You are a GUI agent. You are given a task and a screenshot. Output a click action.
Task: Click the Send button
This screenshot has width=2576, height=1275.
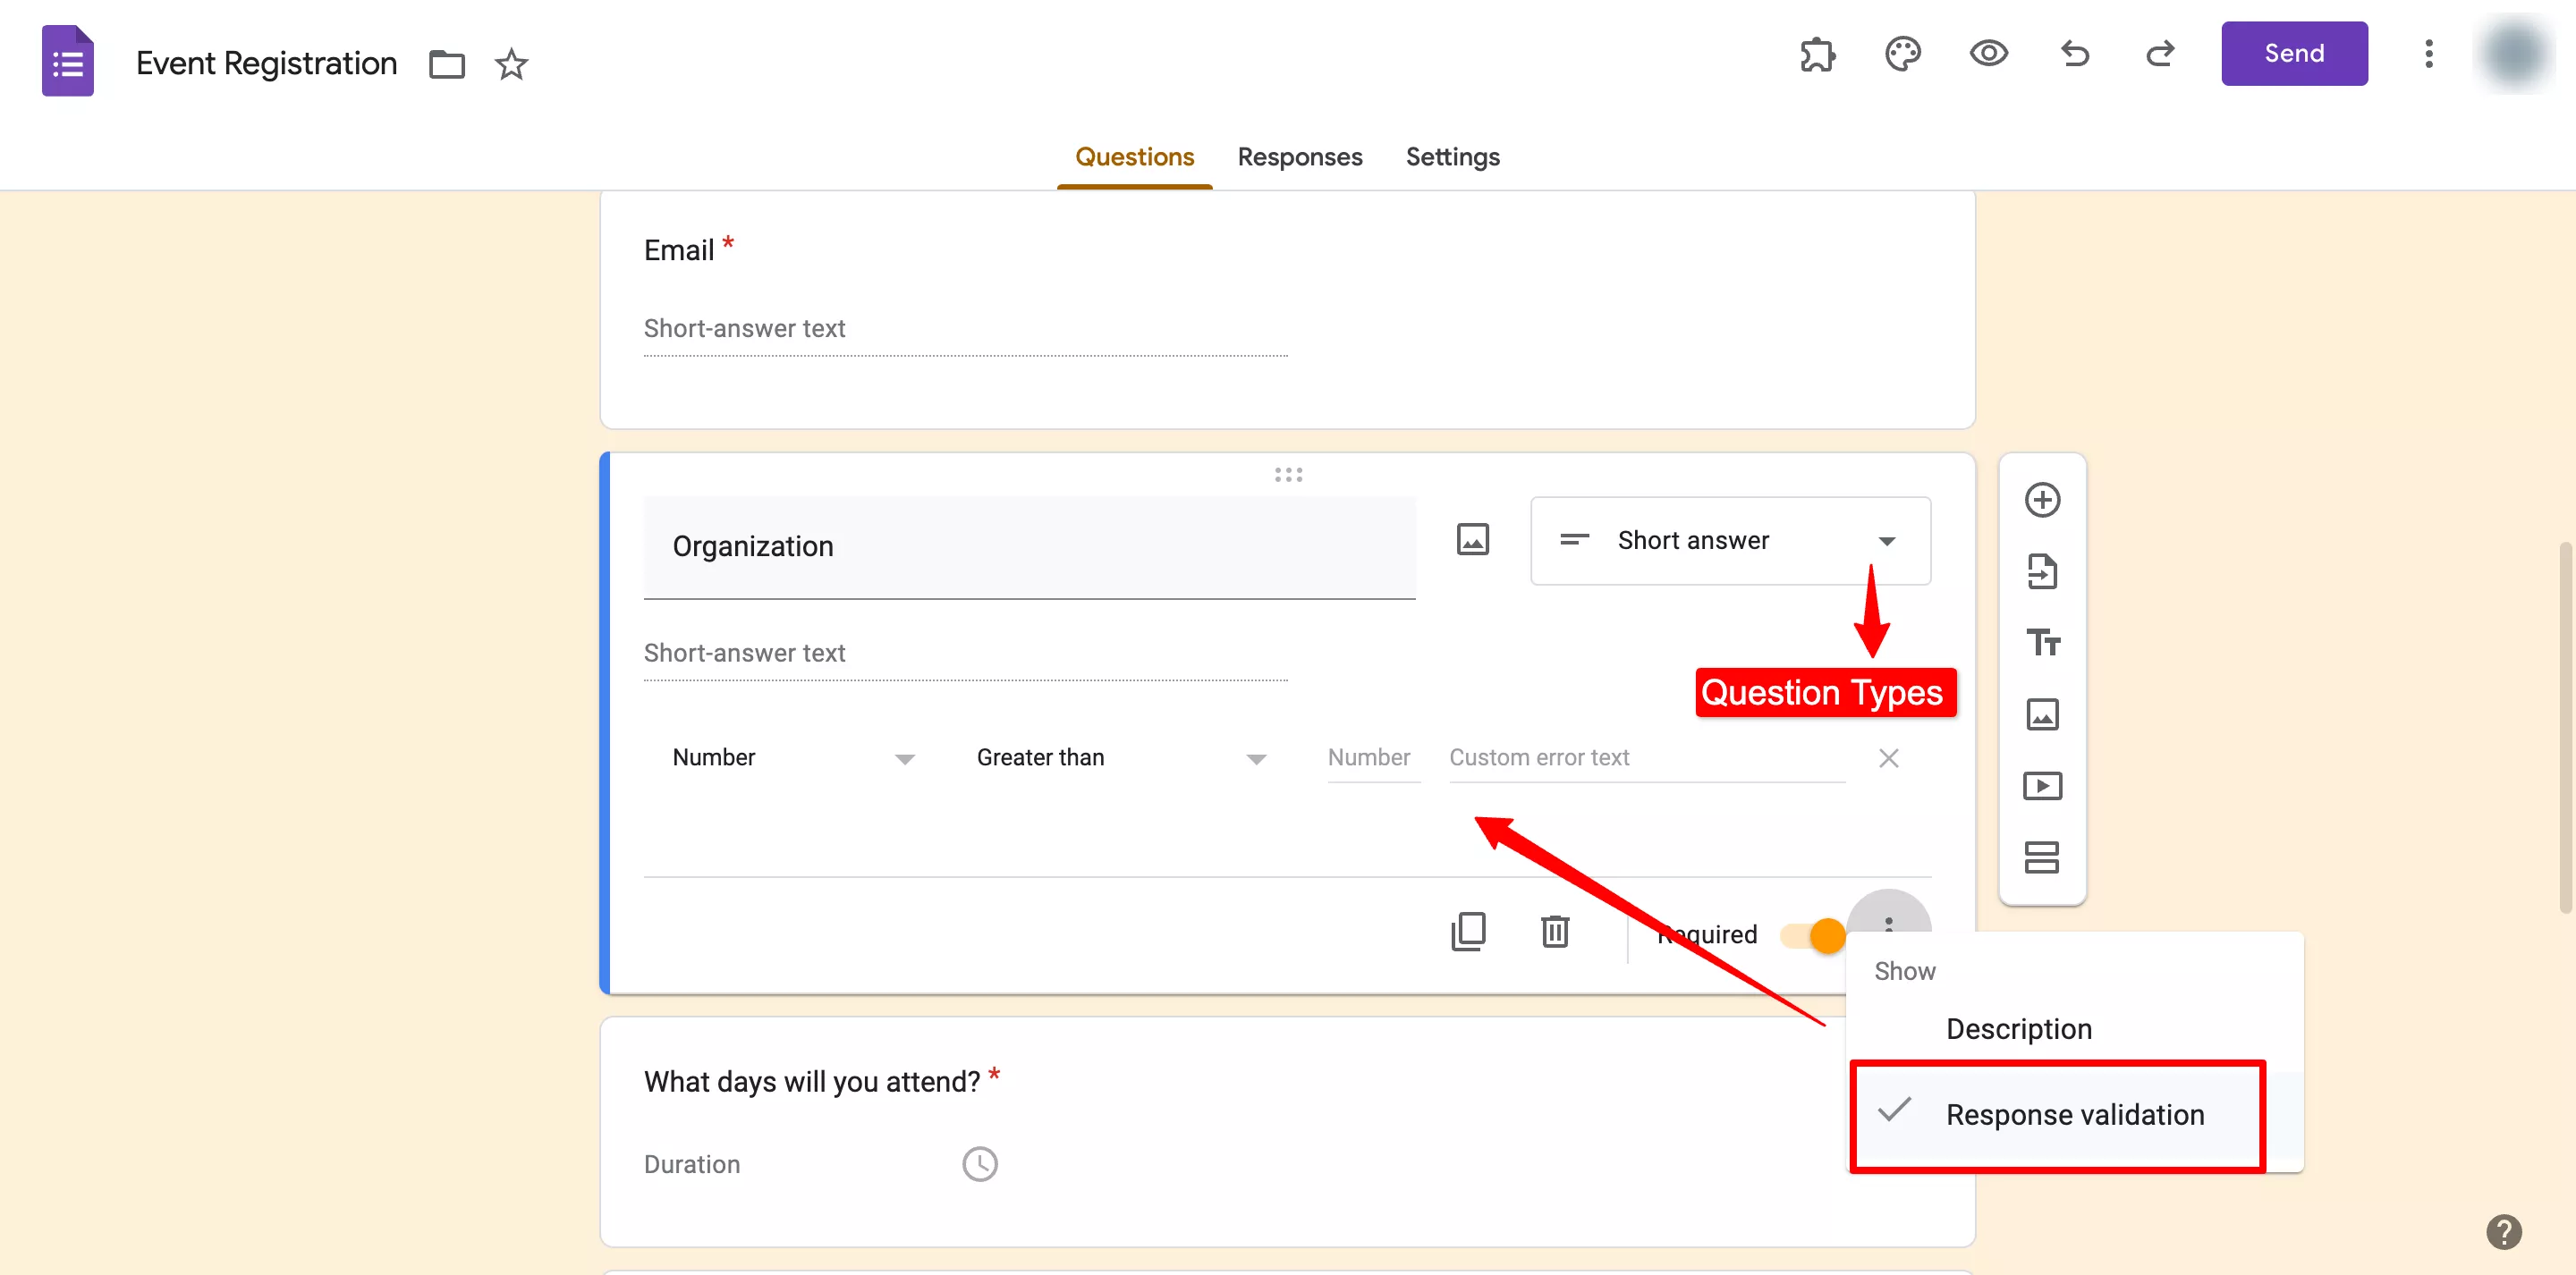pyautogui.click(x=2295, y=53)
